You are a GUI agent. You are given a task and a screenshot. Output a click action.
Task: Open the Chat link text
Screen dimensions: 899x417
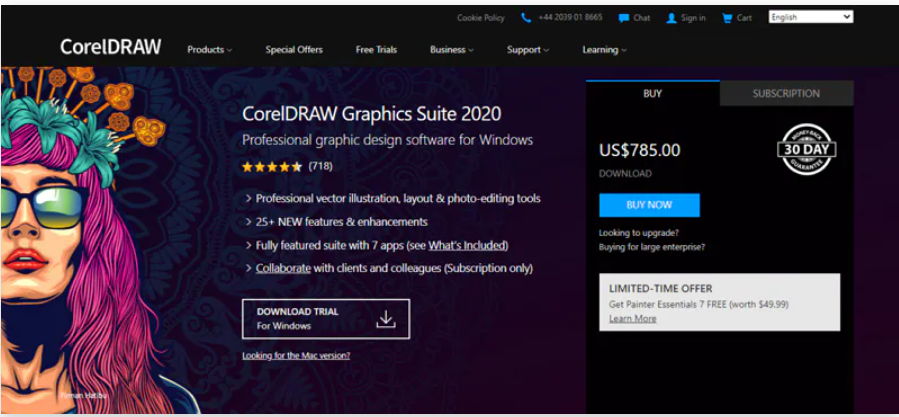coord(642,18)
